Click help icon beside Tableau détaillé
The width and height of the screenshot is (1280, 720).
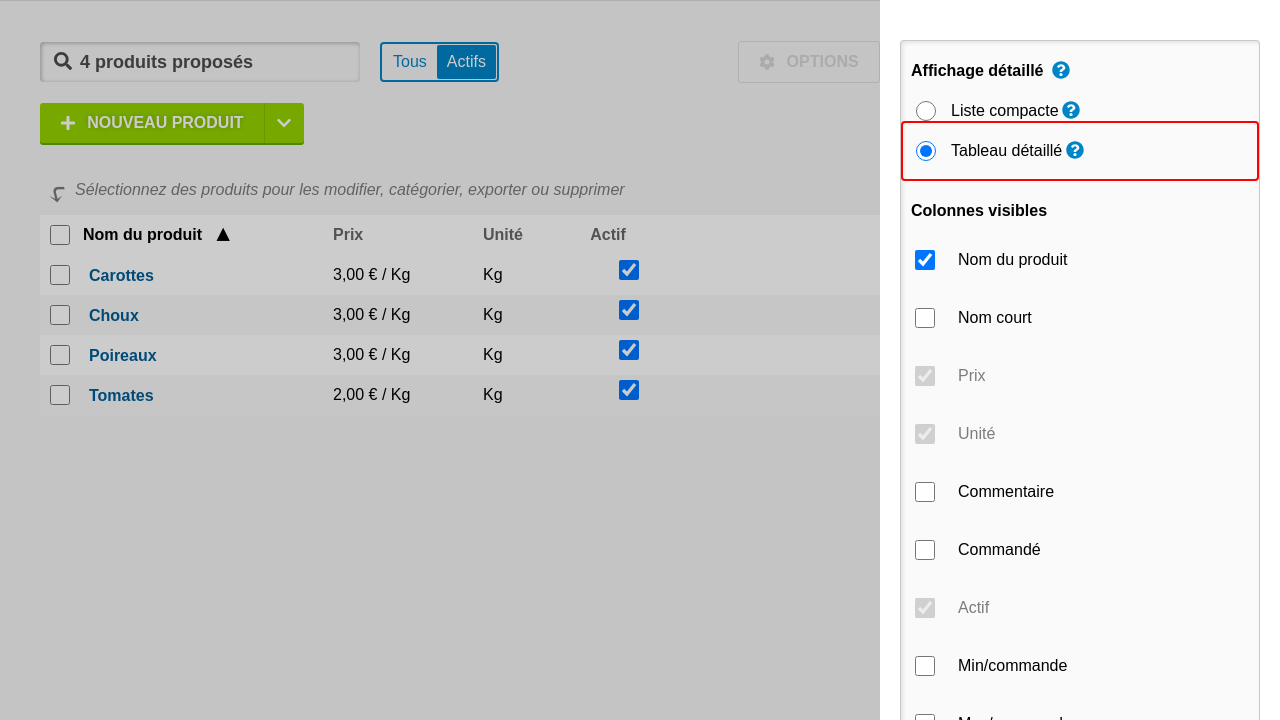coord(1075,150)
